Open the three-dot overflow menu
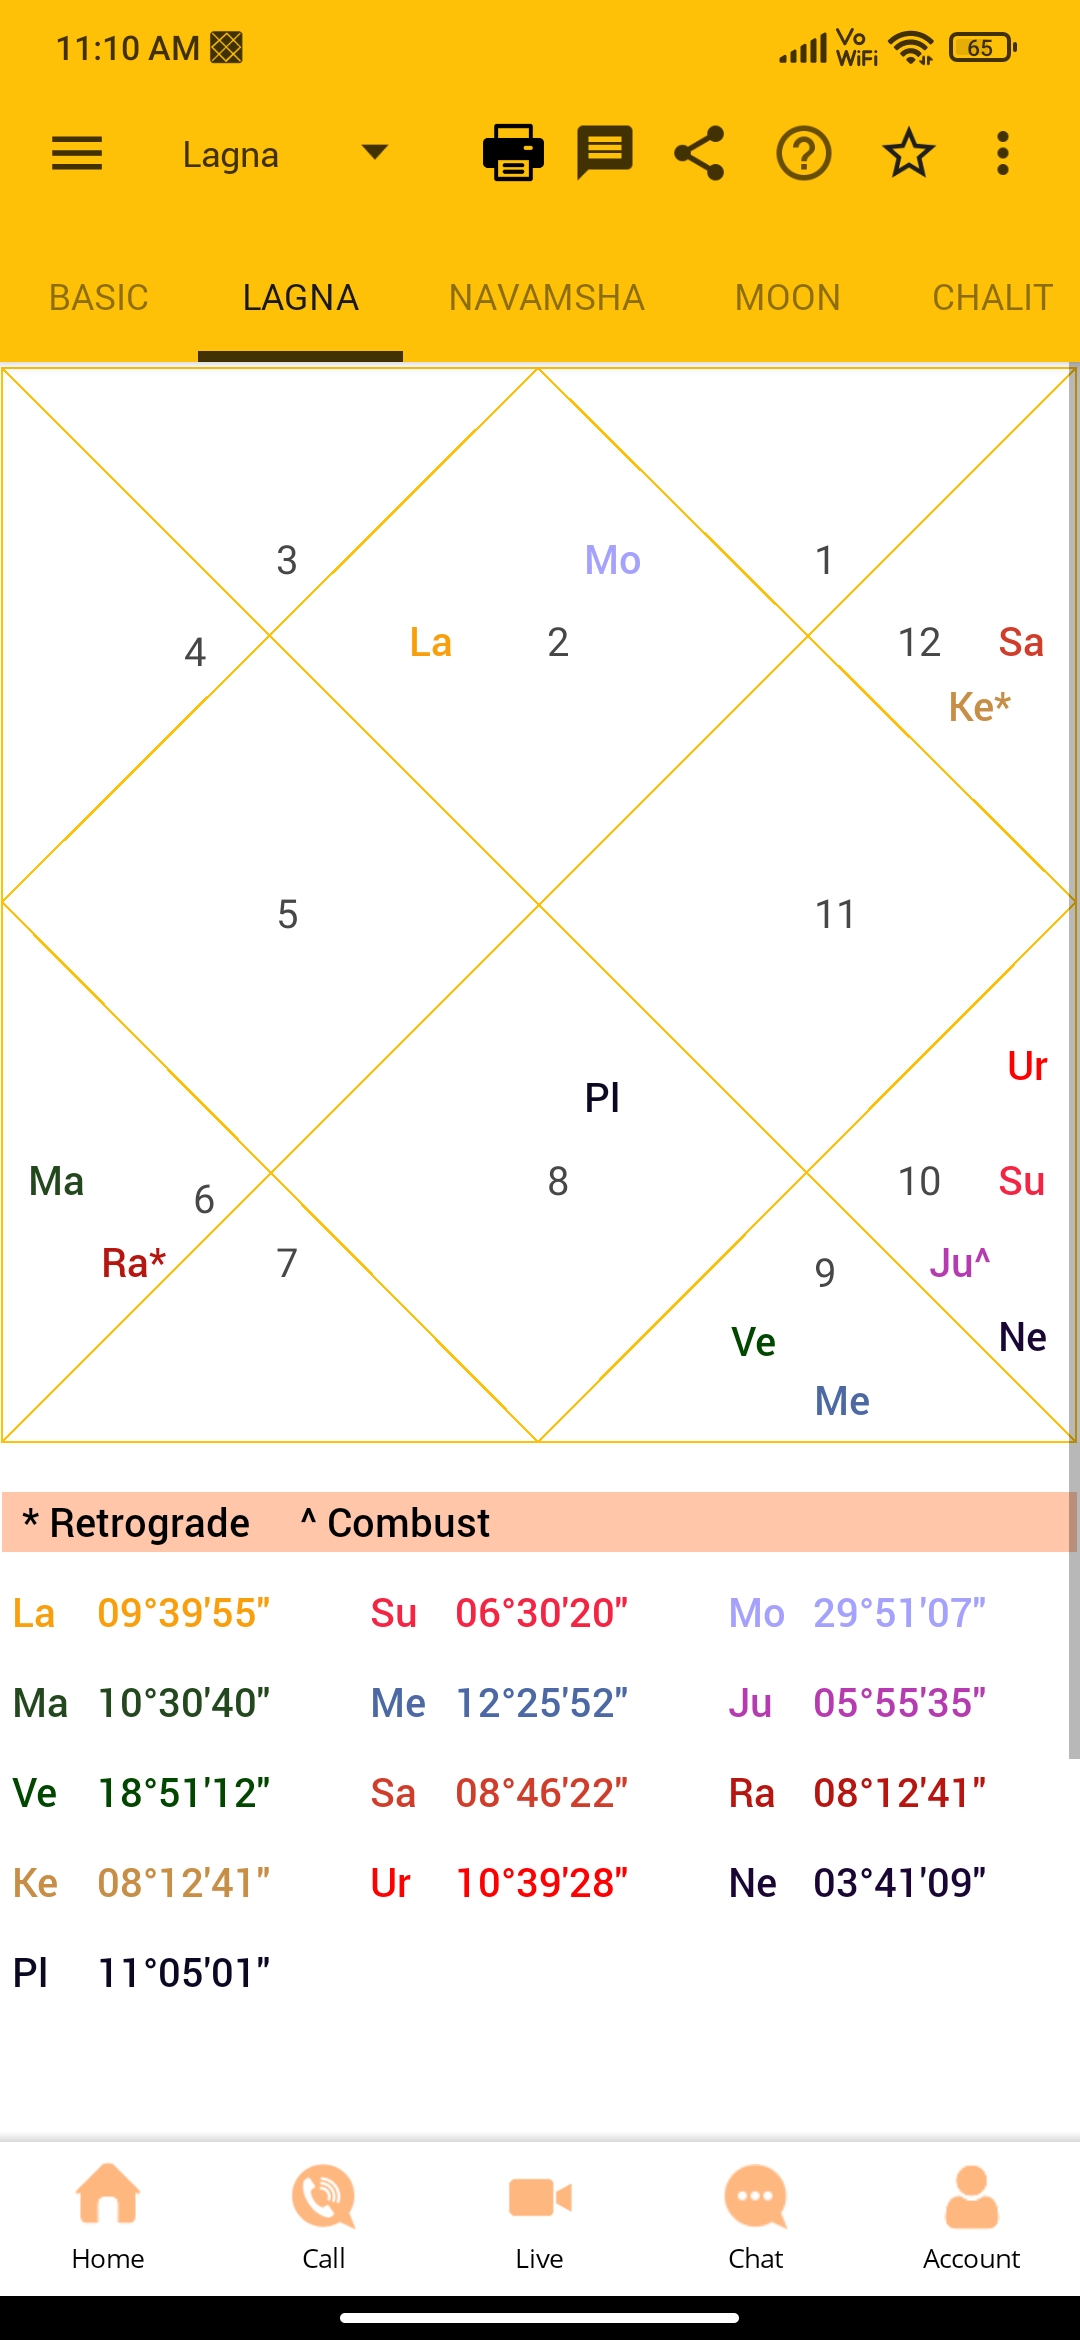This screenshot has width=1080, height=2340. pyautogui.click(x=1002, y=154)
